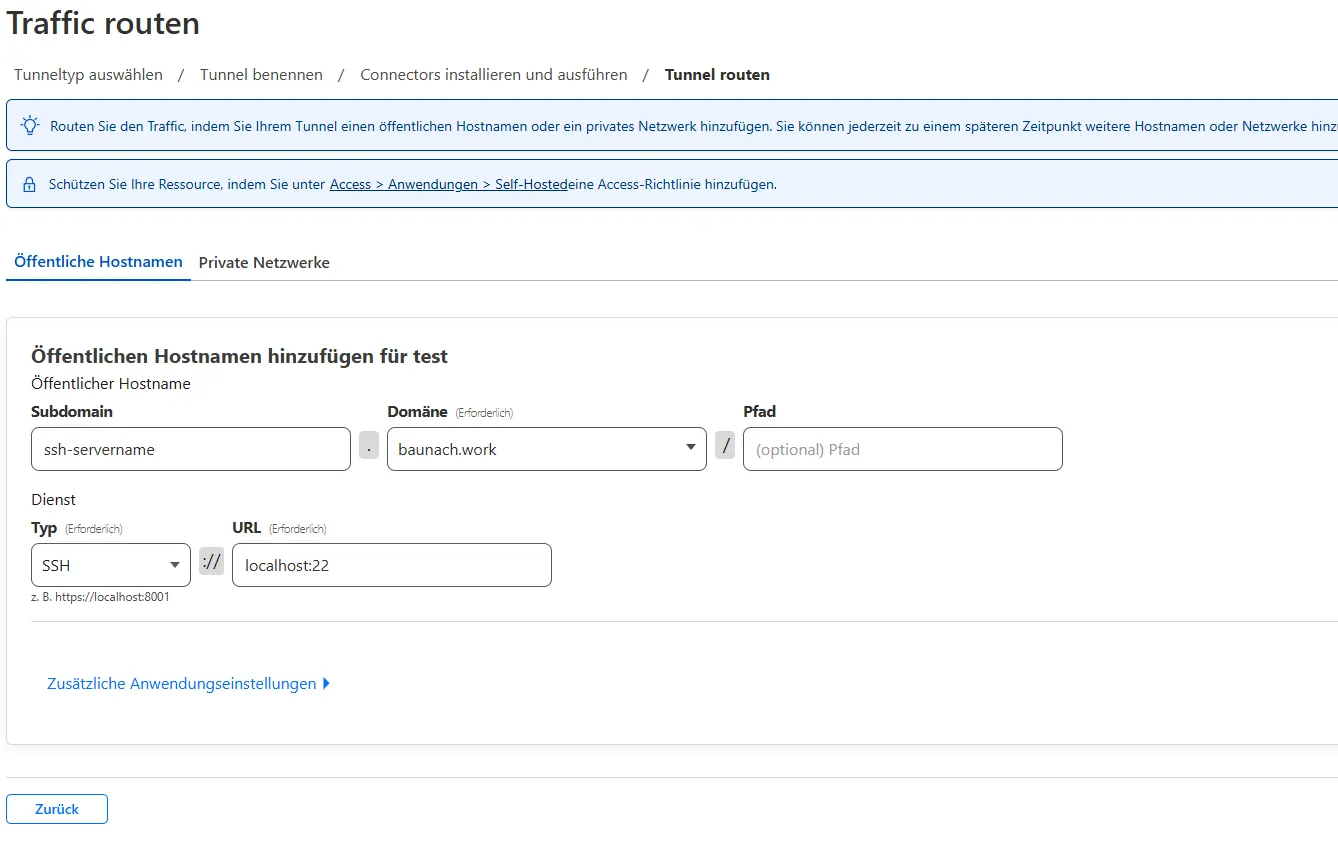This screenshot has width=1338, height=850.
Task: Go to the Tunnel benennen step
Action: coord(261,75)
